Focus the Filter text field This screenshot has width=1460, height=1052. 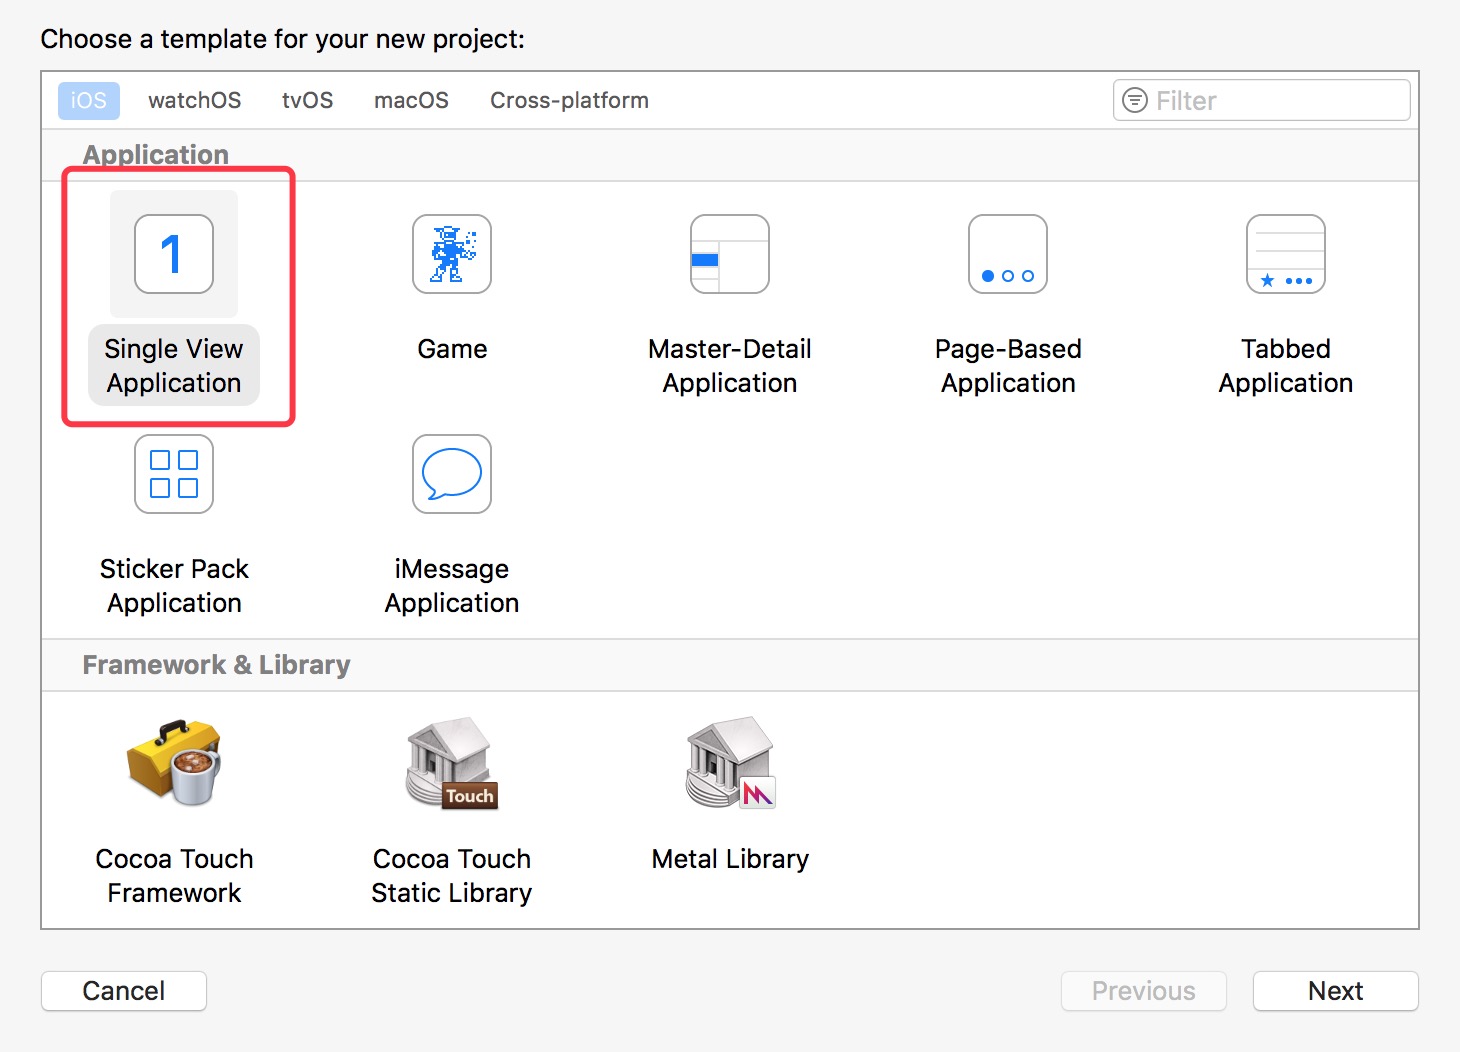pos(1262,100)
